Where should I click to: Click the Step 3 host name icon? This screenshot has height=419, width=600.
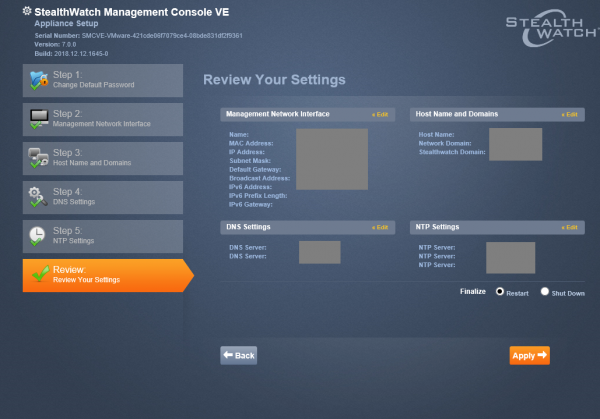coord(38,157)
